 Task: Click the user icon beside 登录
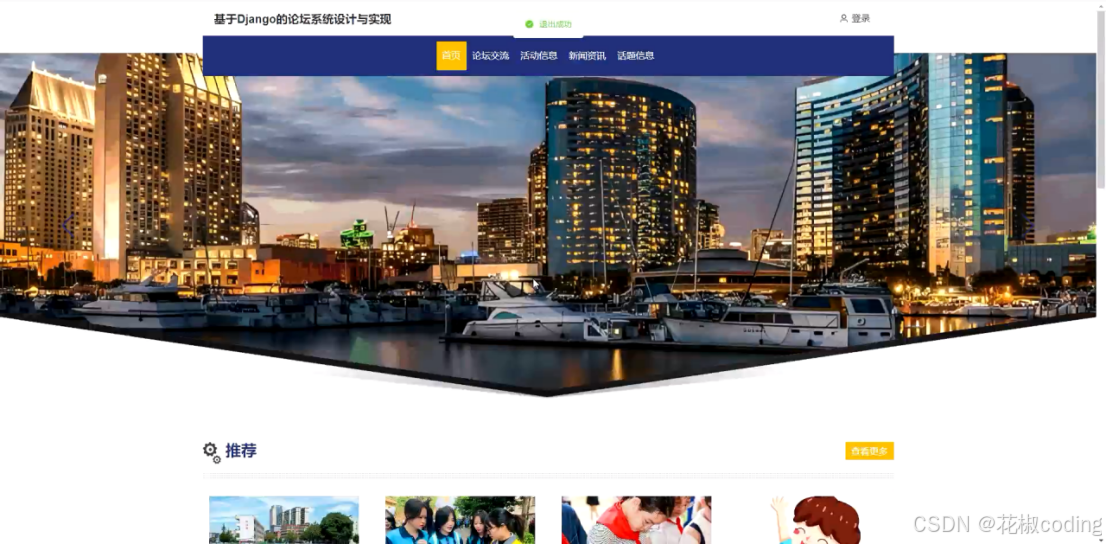[x=844, y=18]
